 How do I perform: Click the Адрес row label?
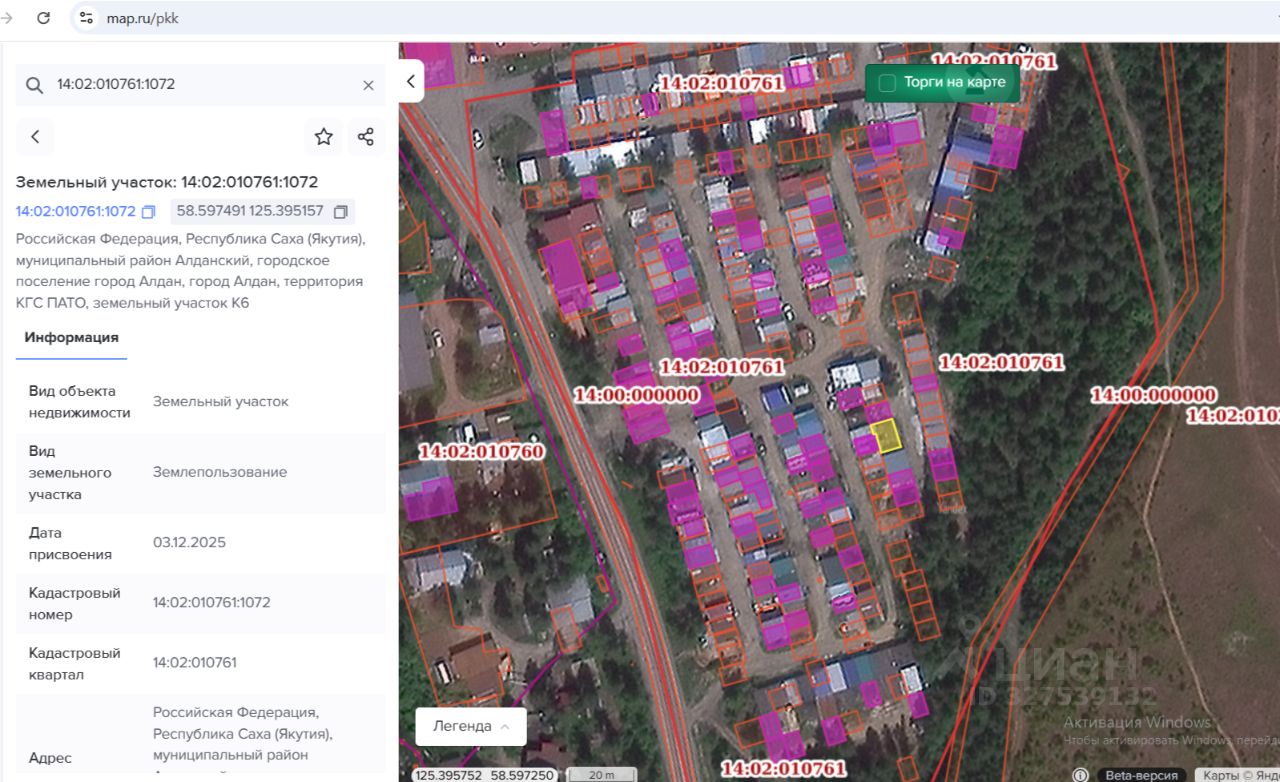click(x=50, y=758)
